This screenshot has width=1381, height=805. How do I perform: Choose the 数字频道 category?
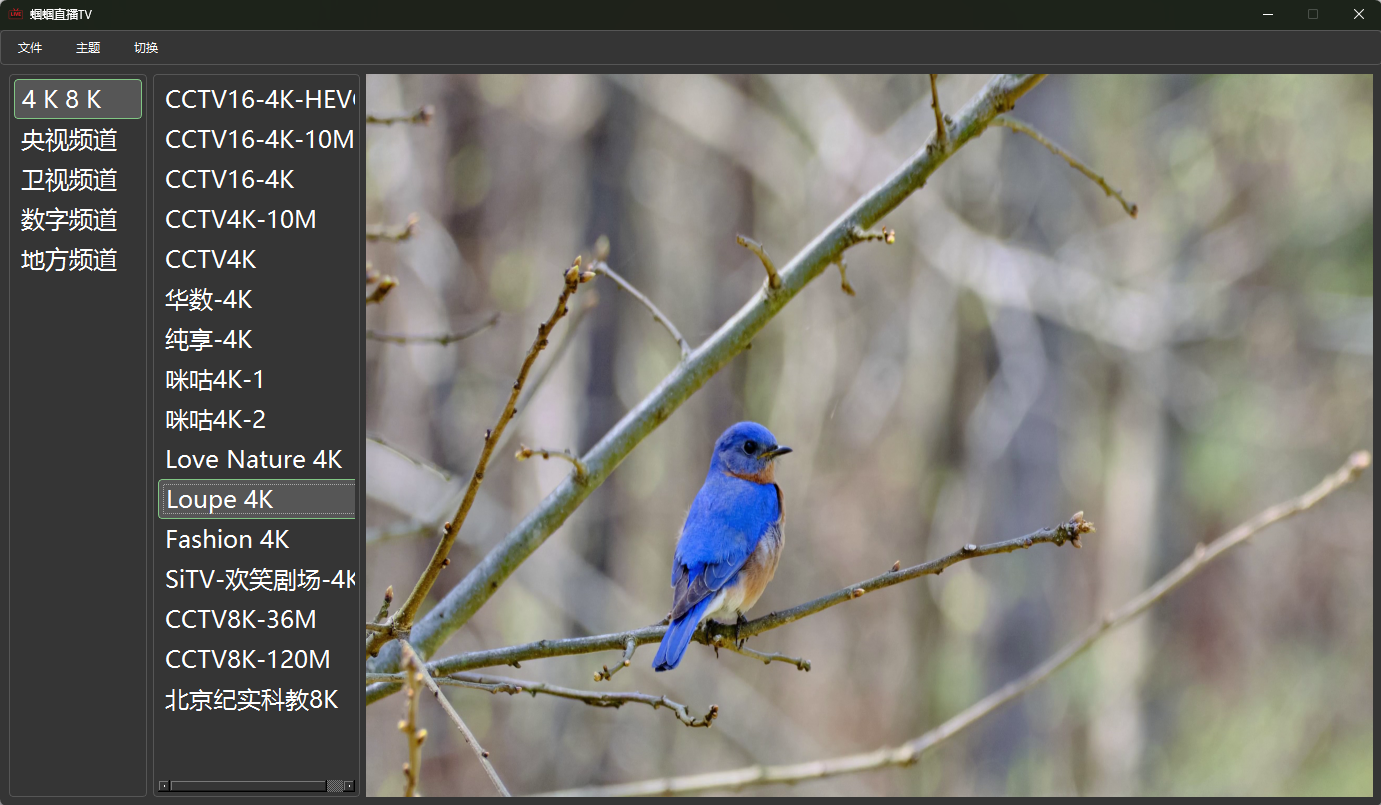pyautogui.click(x=70, y=220)
